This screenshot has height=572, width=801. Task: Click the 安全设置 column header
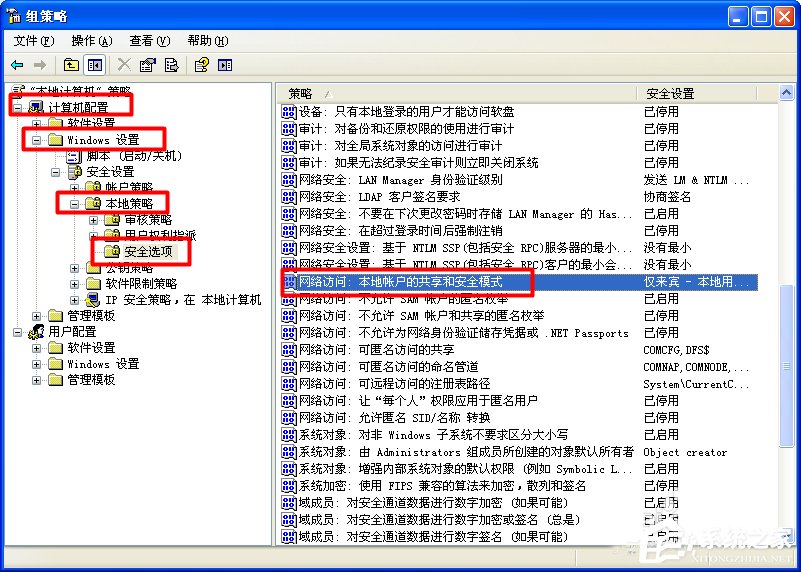click(x=697, y=93)
